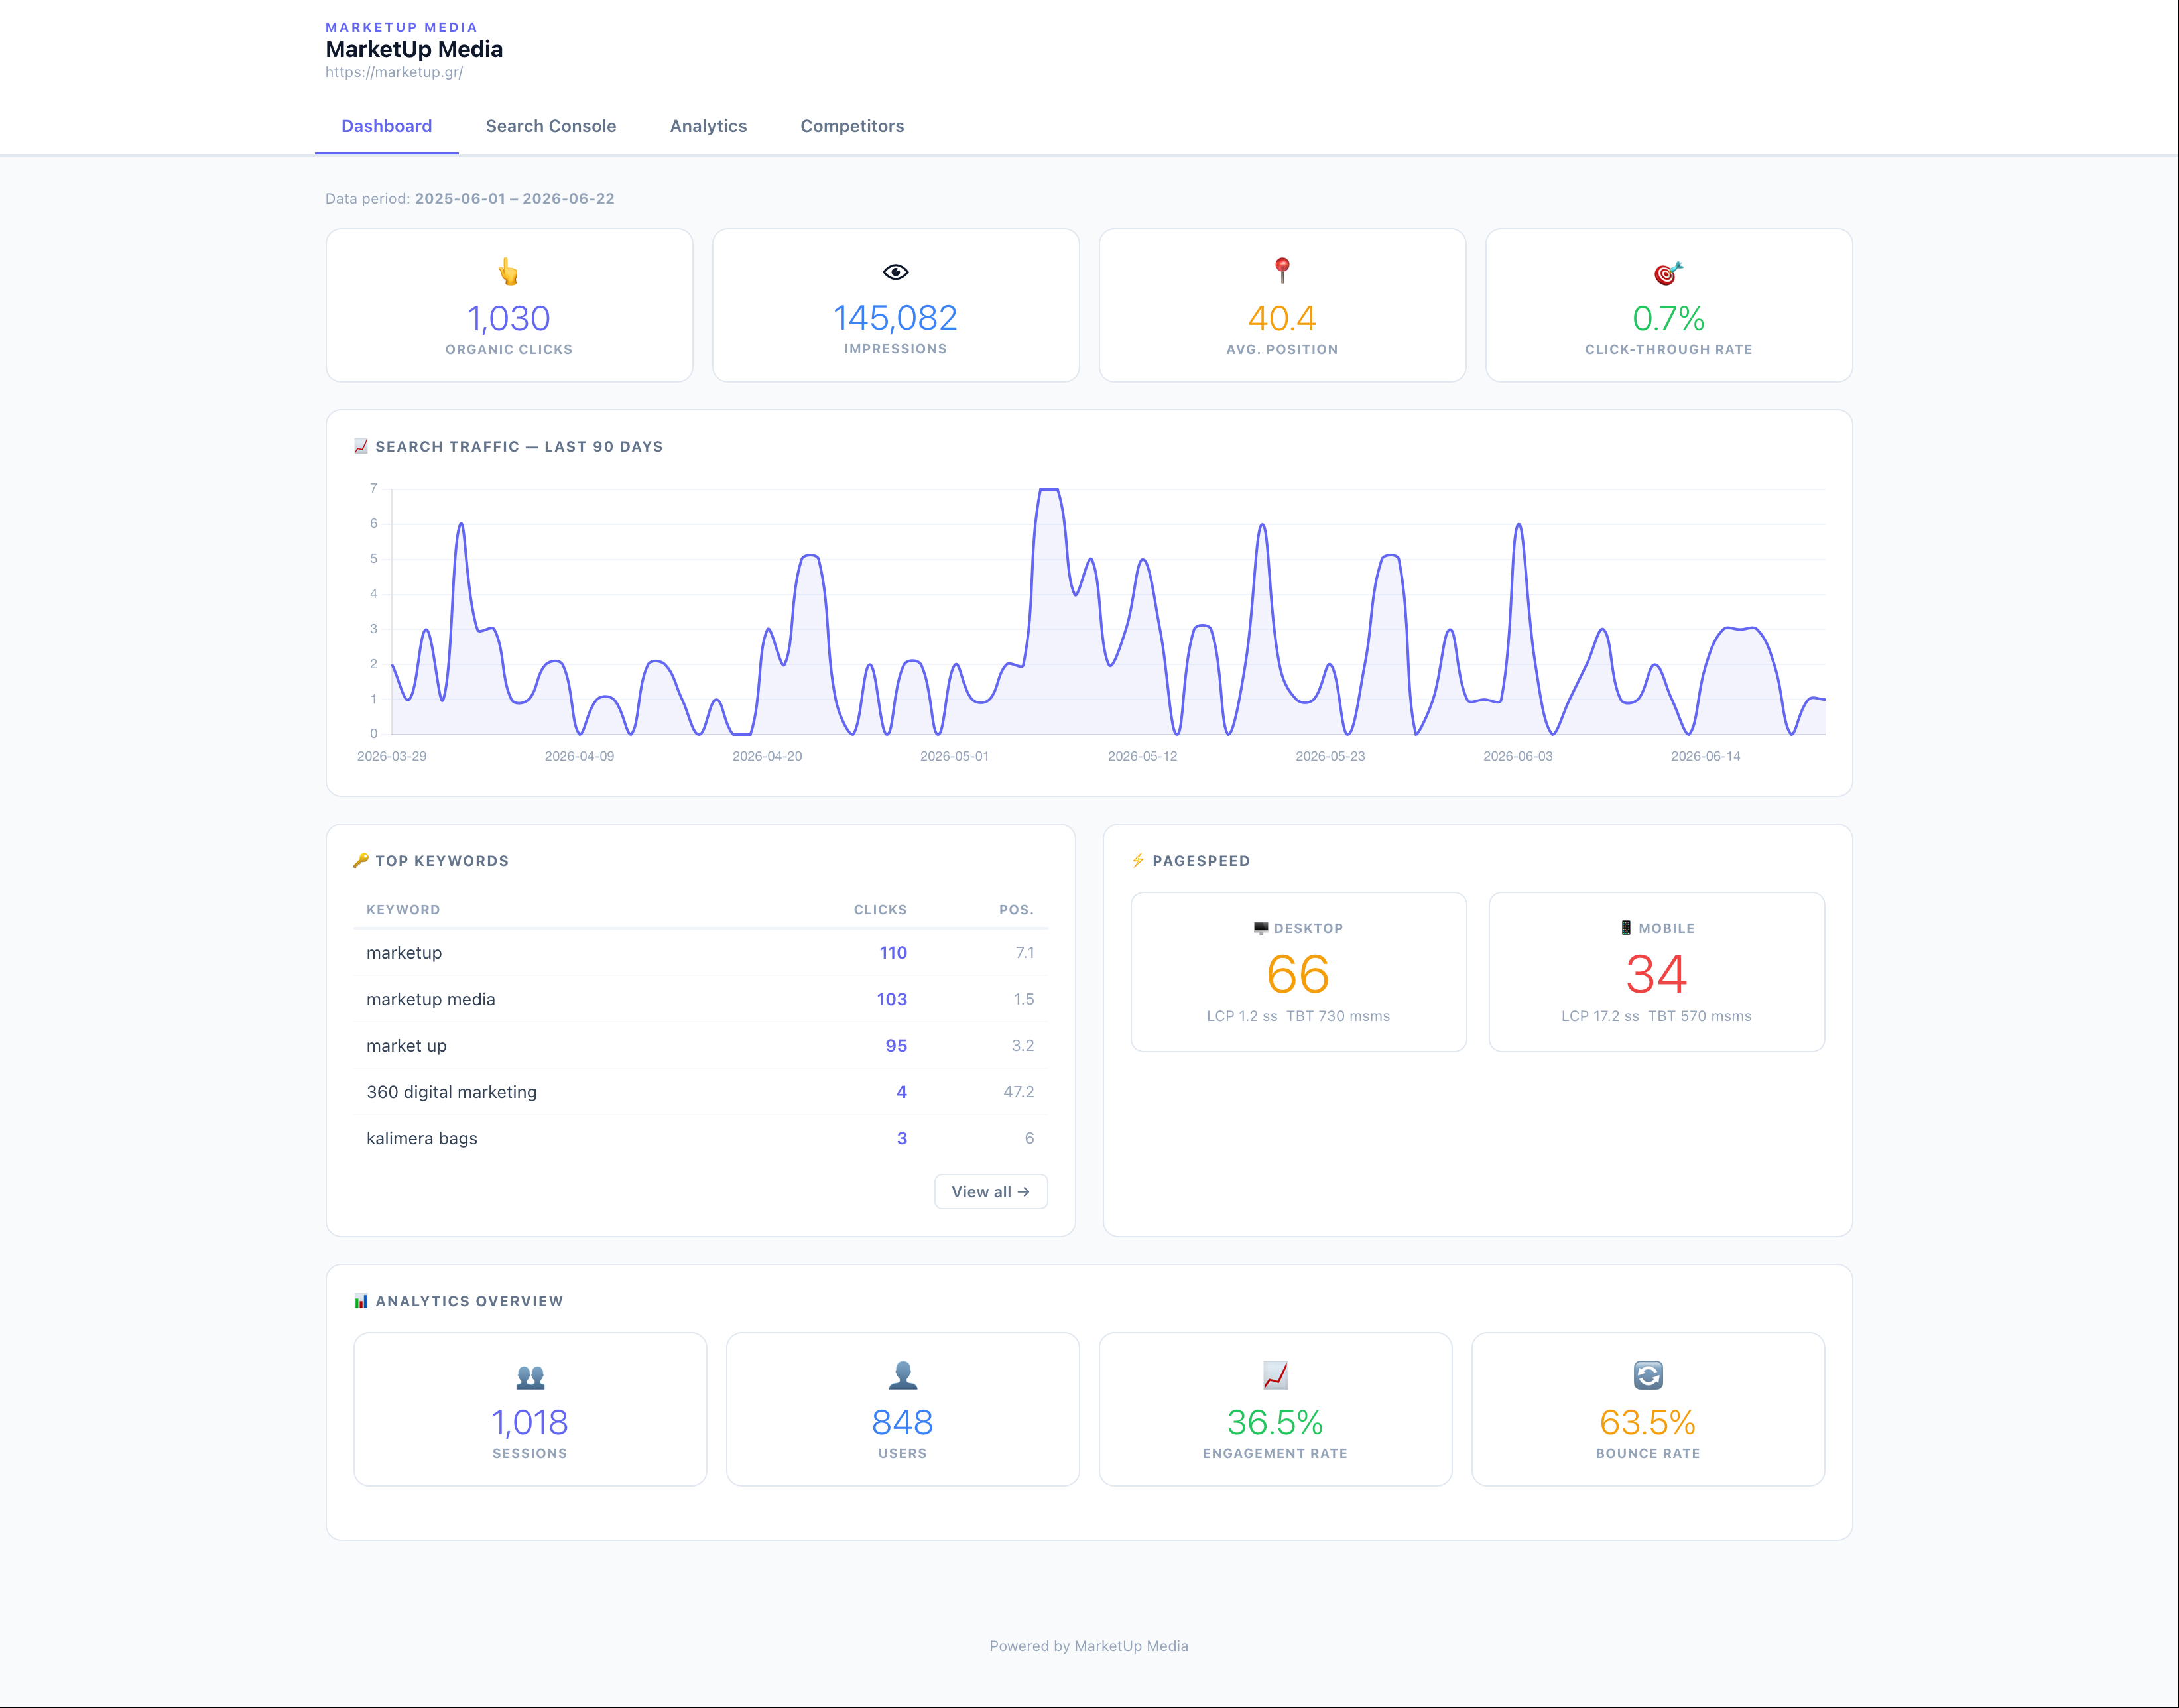Click the KEYWORD column header
Image resolution: width=2179 pixels, height=1708 pixels.
click(403, 910)
